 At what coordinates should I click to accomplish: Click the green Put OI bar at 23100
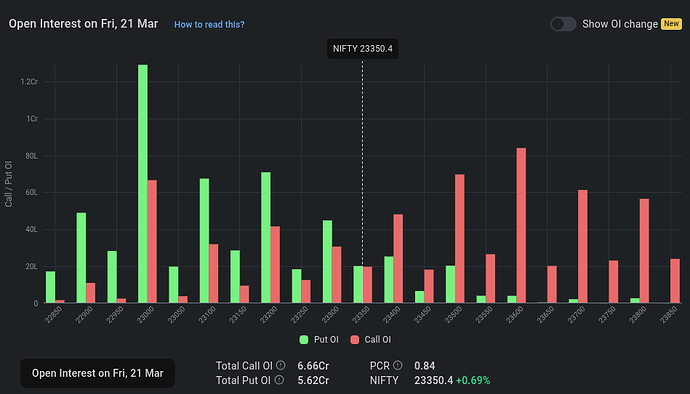click(204, 241)
